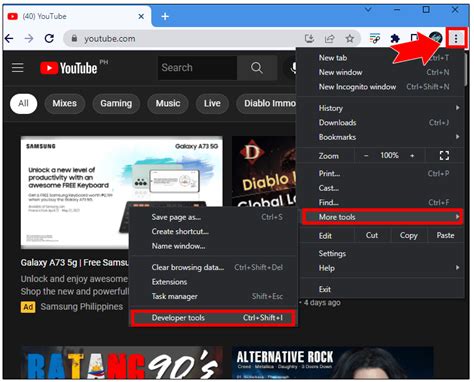Choose Exit in the Chrome menu
The height and width of the screenshot is (382, 474).
[380, 289]
